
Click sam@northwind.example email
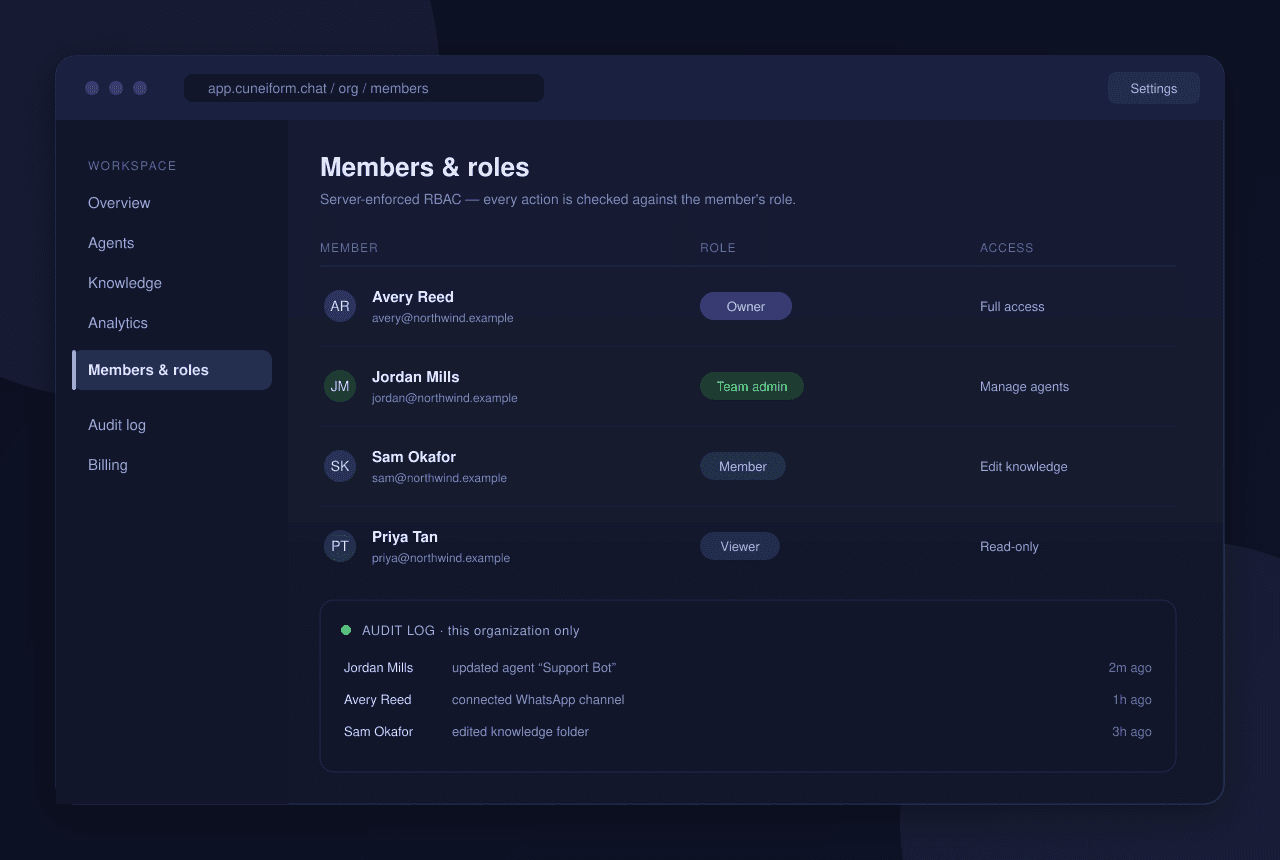coord(440,478)
